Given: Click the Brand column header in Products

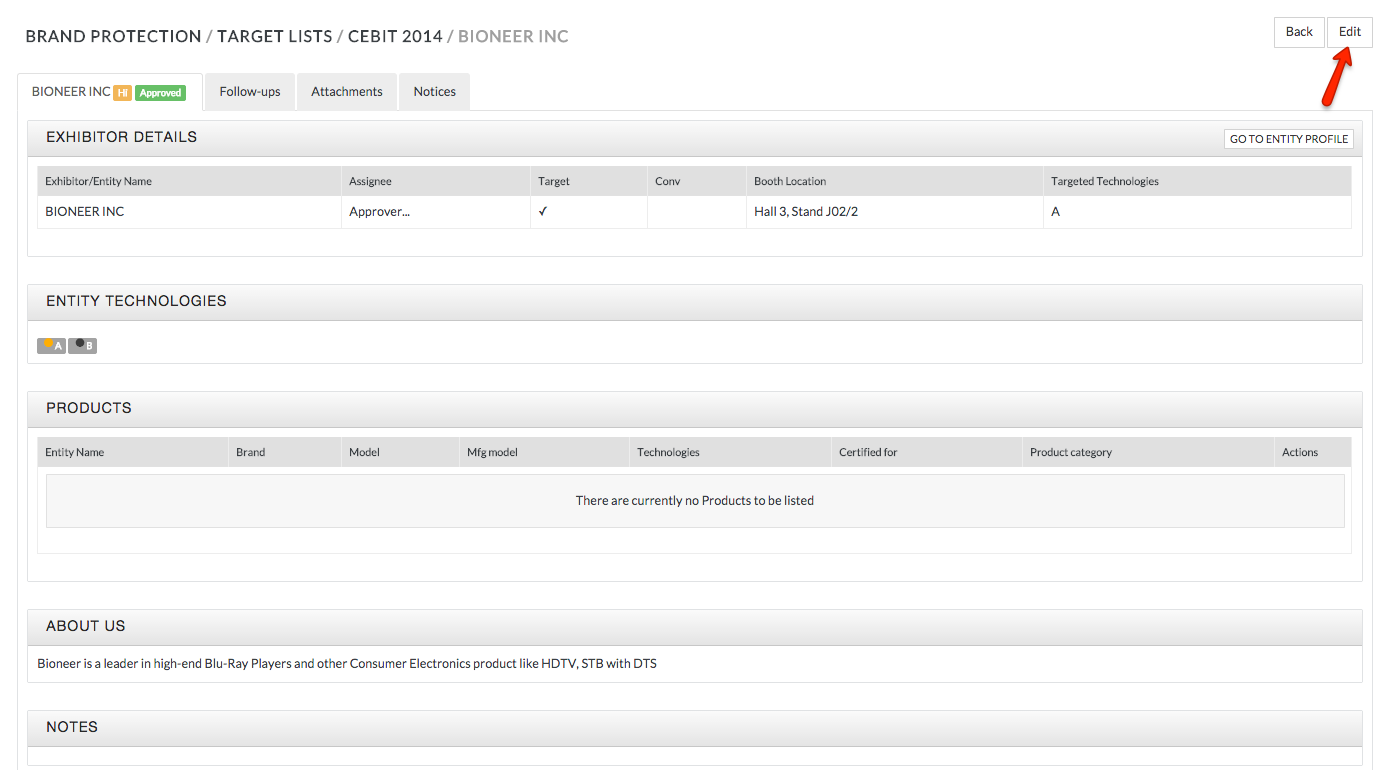Looking at the screenshot, I should pyautogui.click(x=250, y=451).
